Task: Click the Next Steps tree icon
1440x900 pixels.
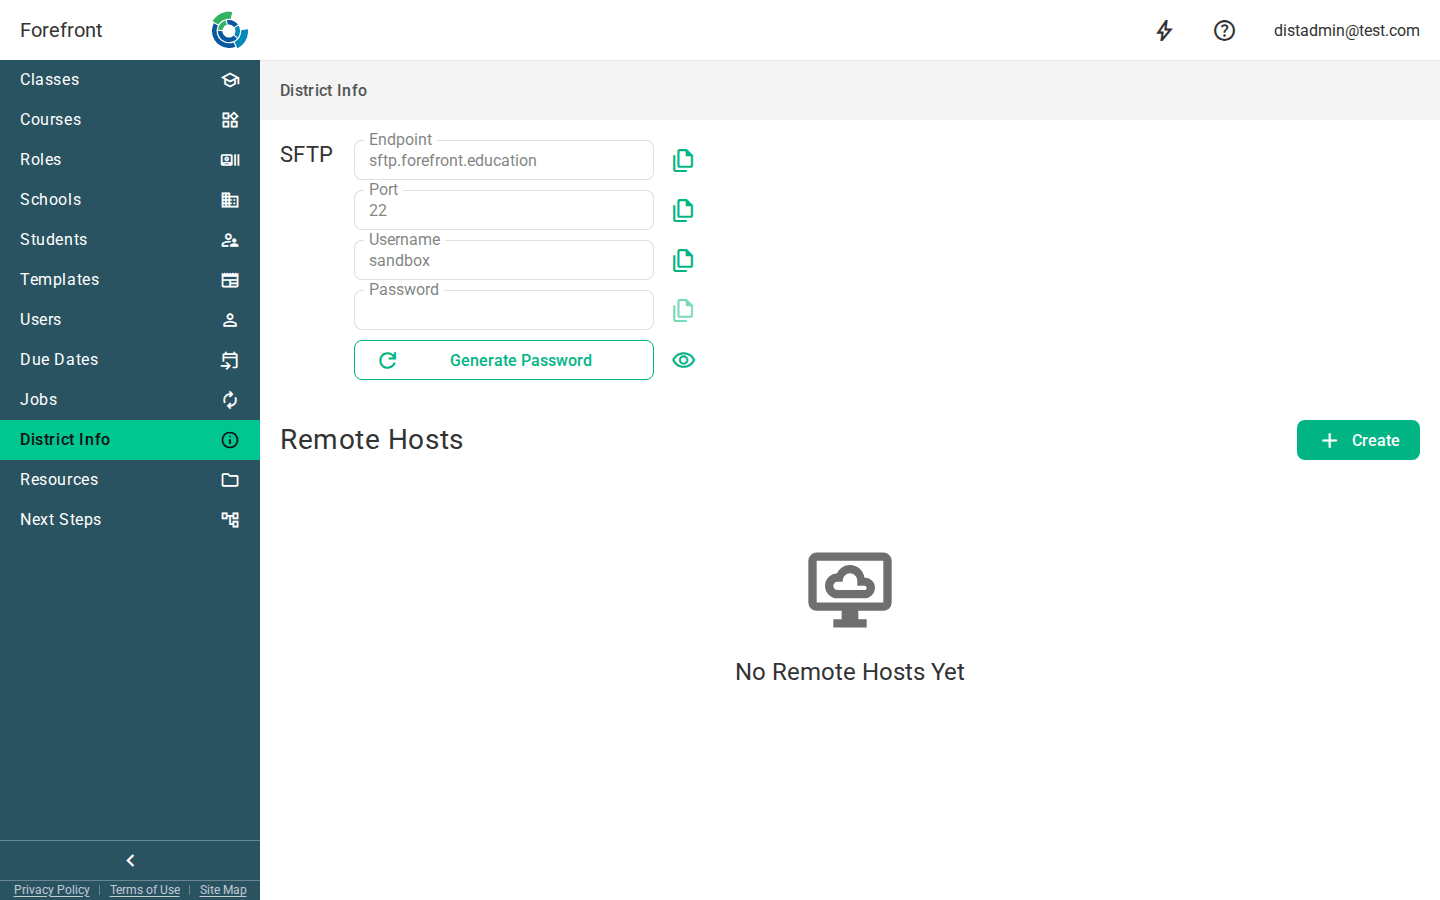Action: (x=230, y=520)
